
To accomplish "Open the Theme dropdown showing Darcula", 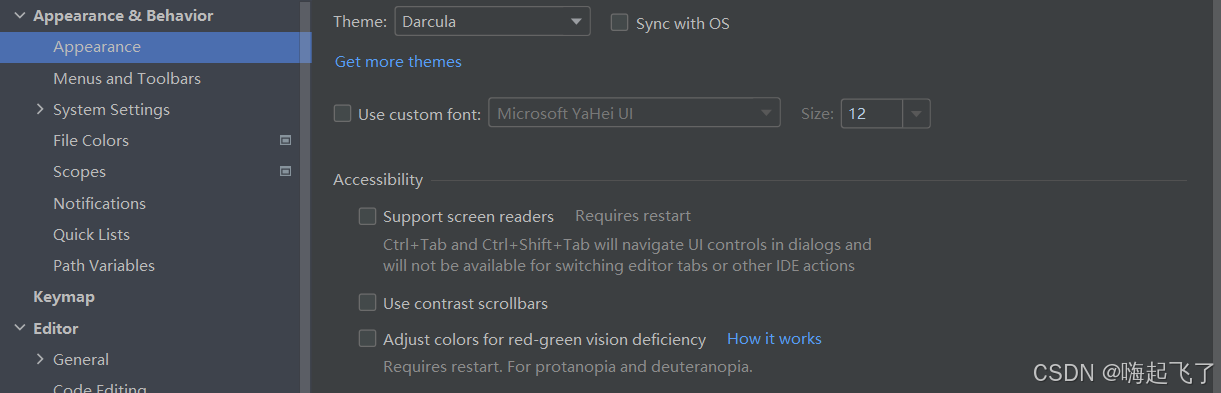I will [x=492, y=21].
